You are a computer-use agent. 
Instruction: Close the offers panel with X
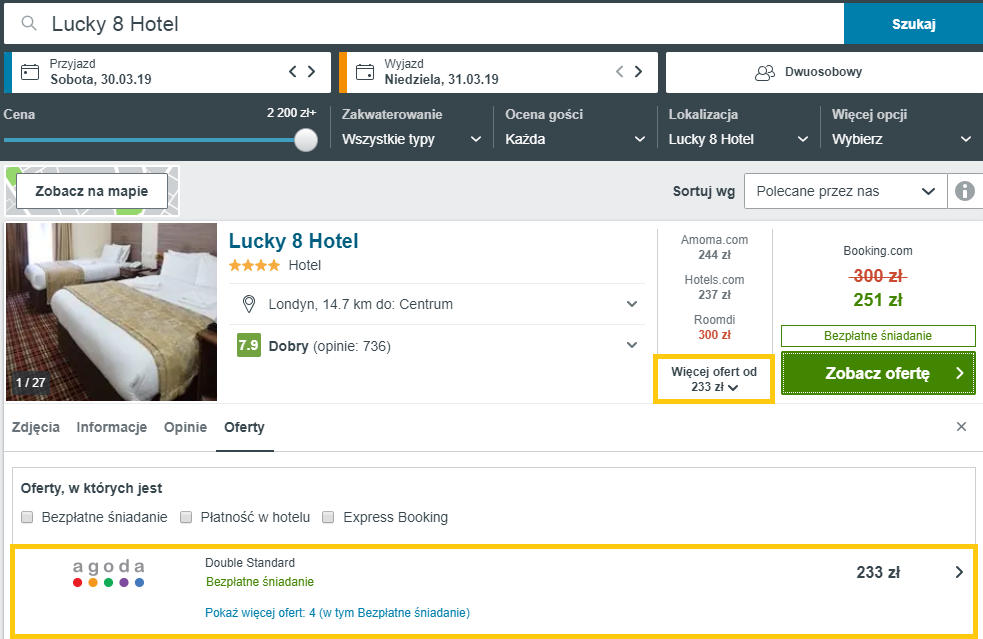(x=961, y=427)
